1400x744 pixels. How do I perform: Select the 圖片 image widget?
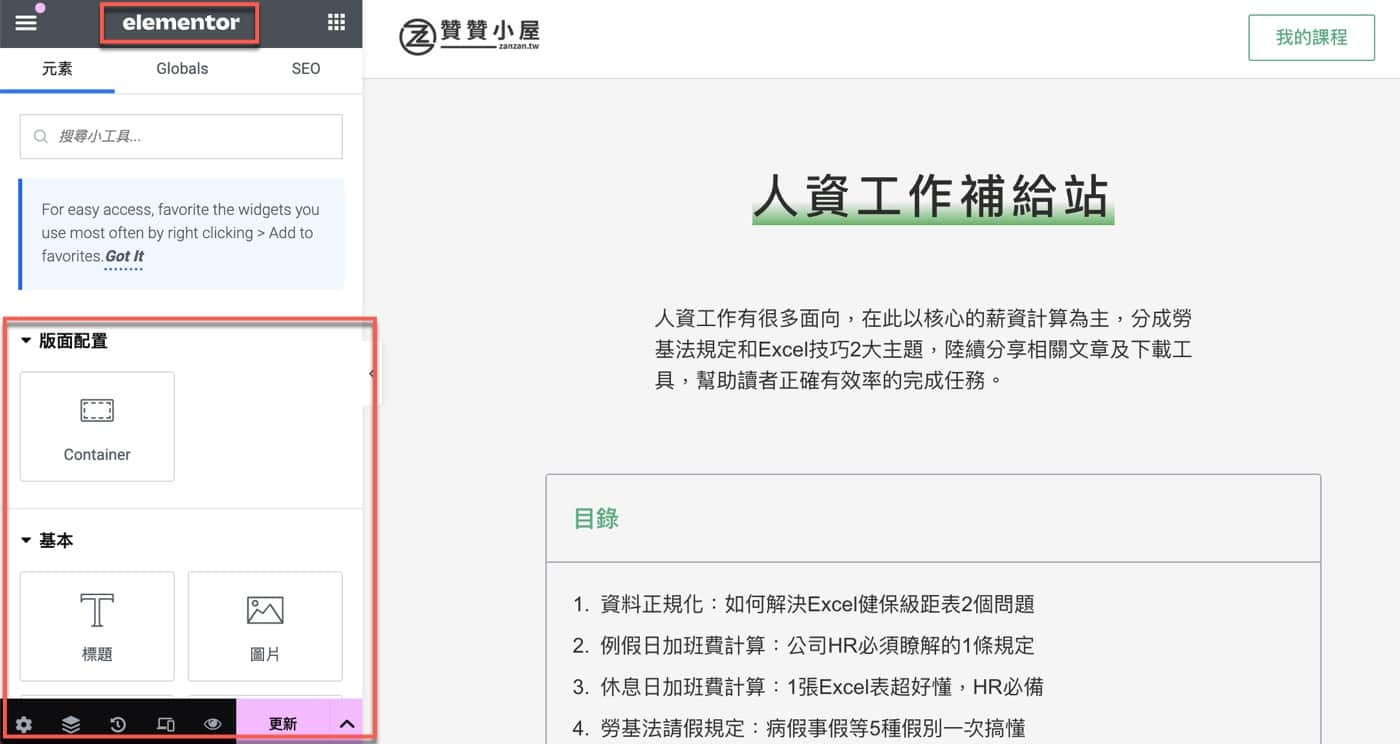(265, 626)
